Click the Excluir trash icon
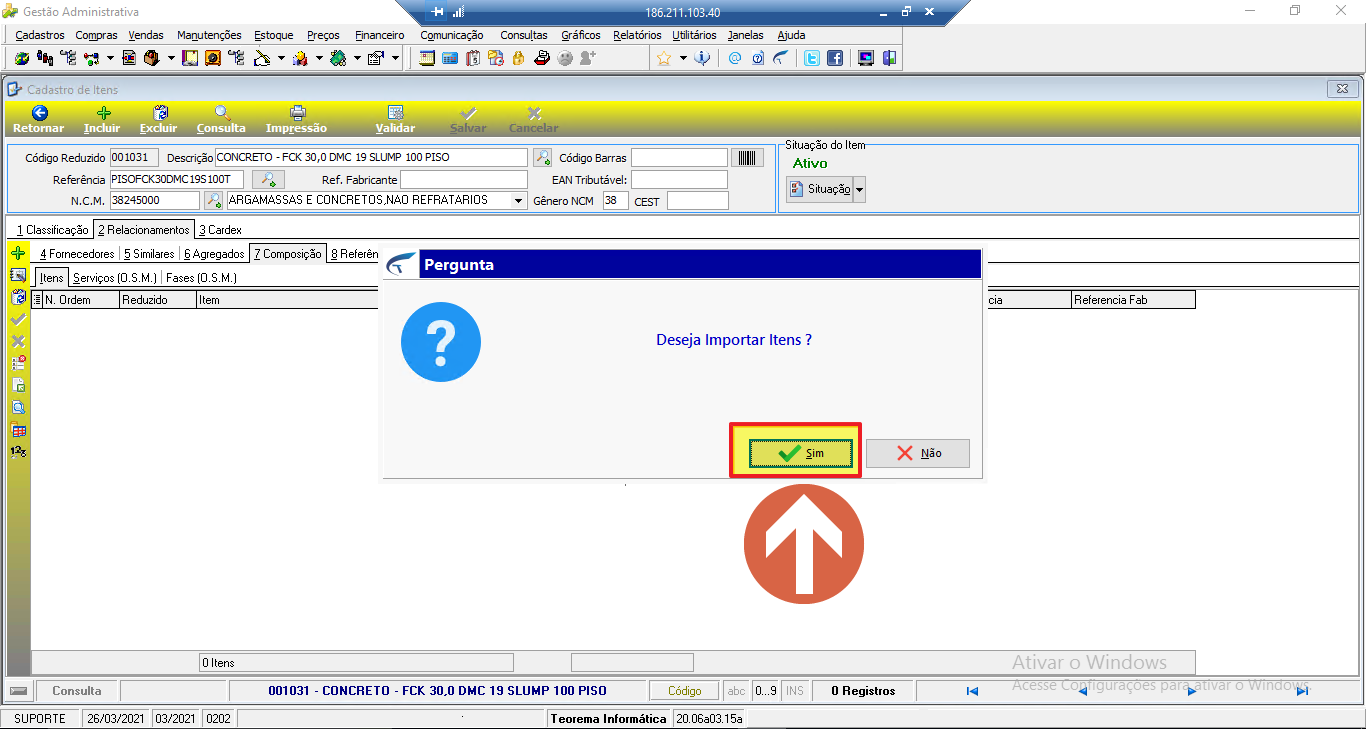 pyautogui.click(x=160, y=113)
